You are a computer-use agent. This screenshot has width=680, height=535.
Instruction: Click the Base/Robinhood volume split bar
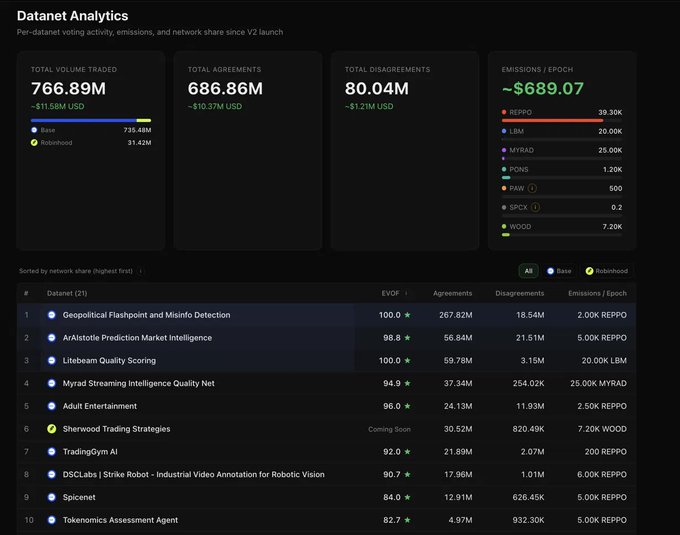coord(91,121)
